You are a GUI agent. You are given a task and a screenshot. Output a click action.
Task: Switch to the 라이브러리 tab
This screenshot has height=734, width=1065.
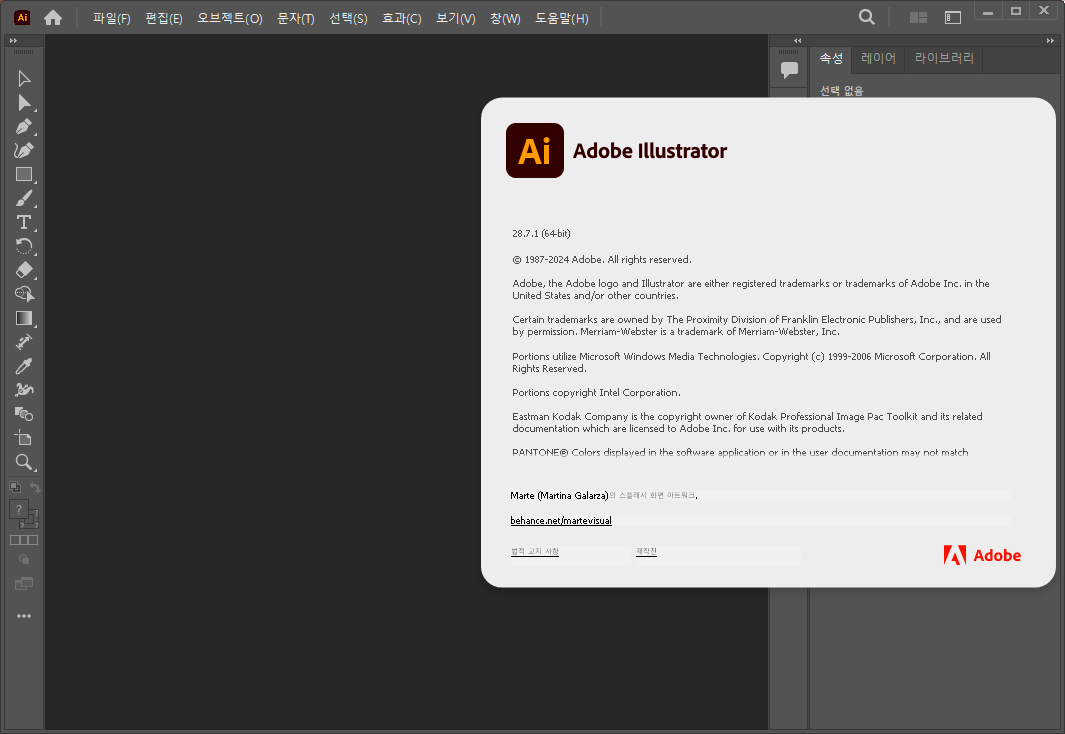[x=944, y=58]
